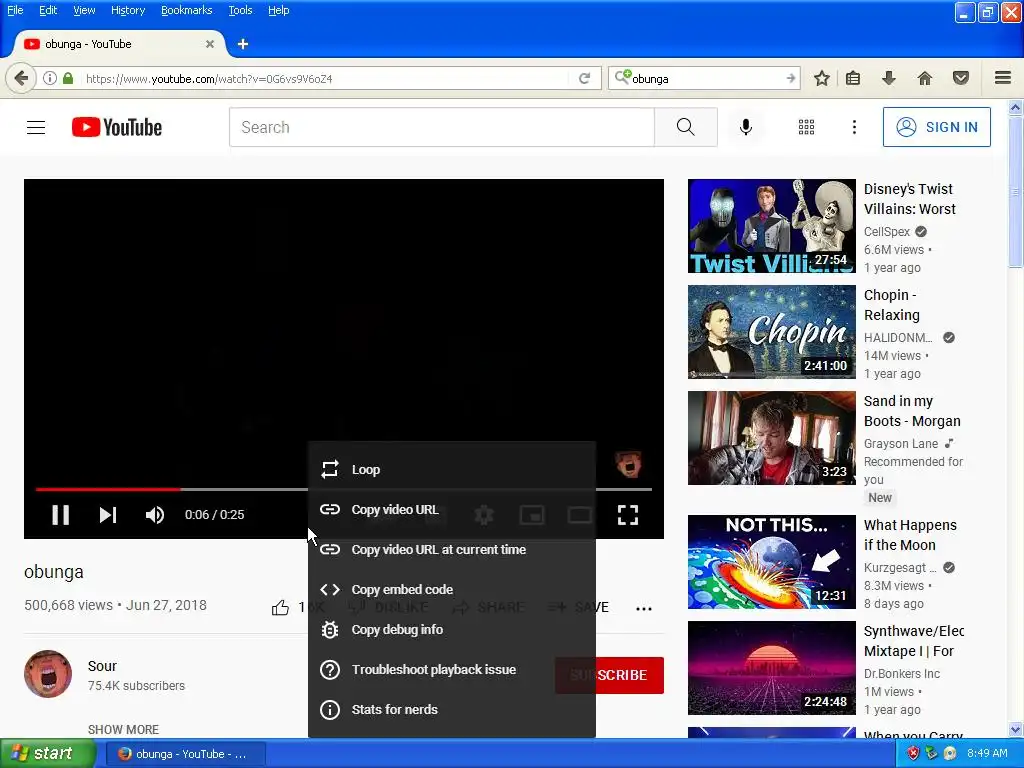
Task: Skip to next video
Action: point(108,515)
